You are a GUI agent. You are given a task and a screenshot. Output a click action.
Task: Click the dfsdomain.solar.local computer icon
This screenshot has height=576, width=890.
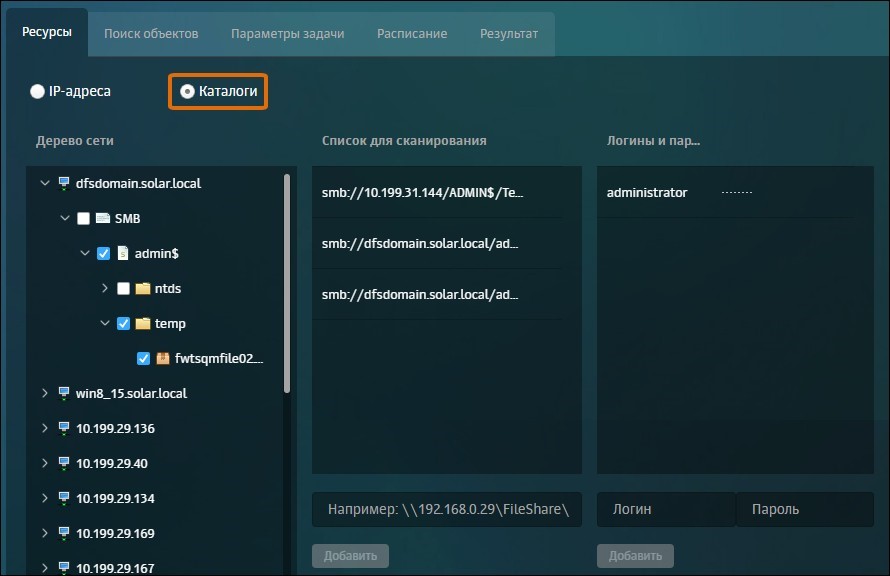64,183
